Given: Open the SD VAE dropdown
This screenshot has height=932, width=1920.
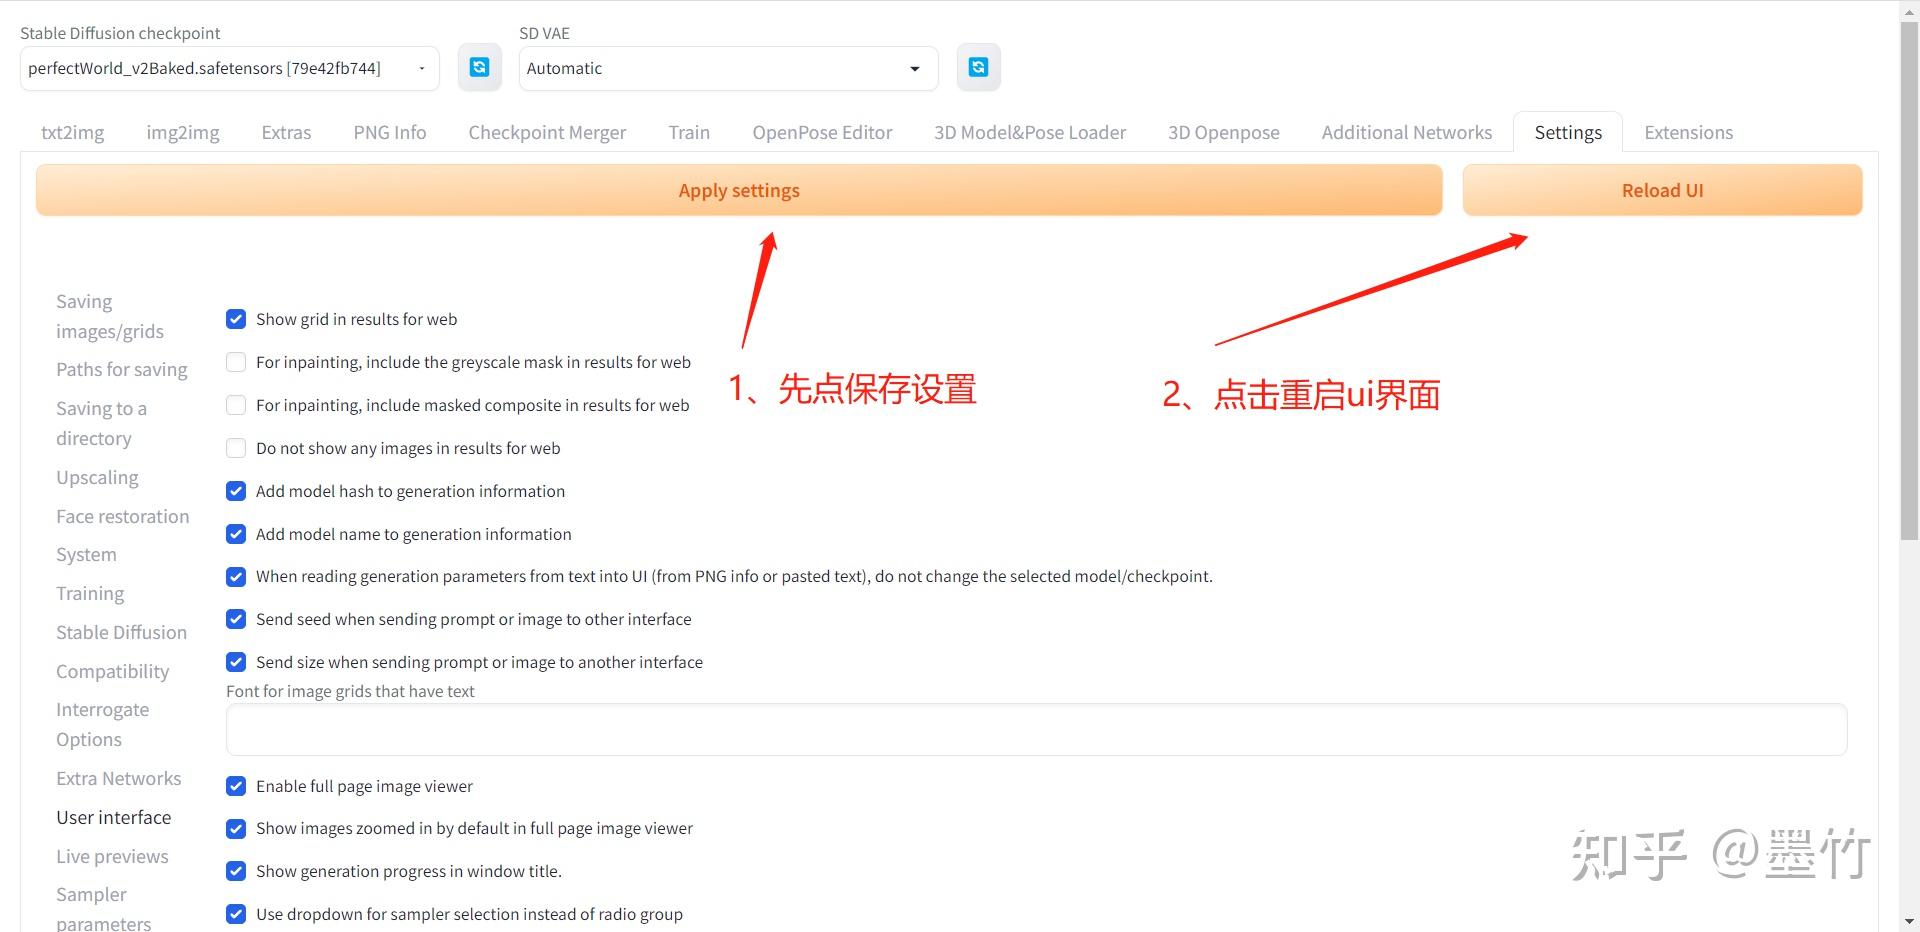Looking at the screenshot, I should coord(728,68).
